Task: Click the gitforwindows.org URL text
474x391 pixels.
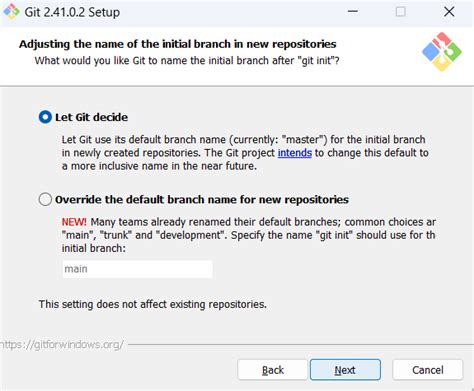Action: (62, 344)
